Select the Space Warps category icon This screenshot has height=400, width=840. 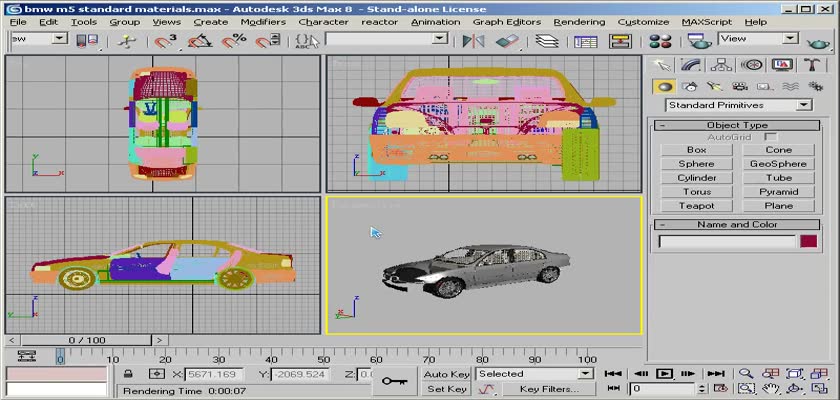click(790, 86)
